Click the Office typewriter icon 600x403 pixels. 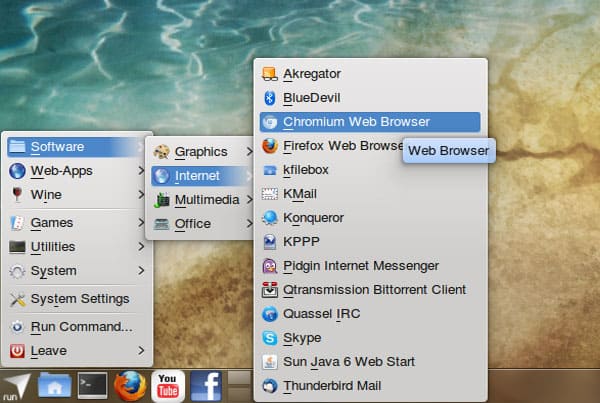tap(161, 224)
